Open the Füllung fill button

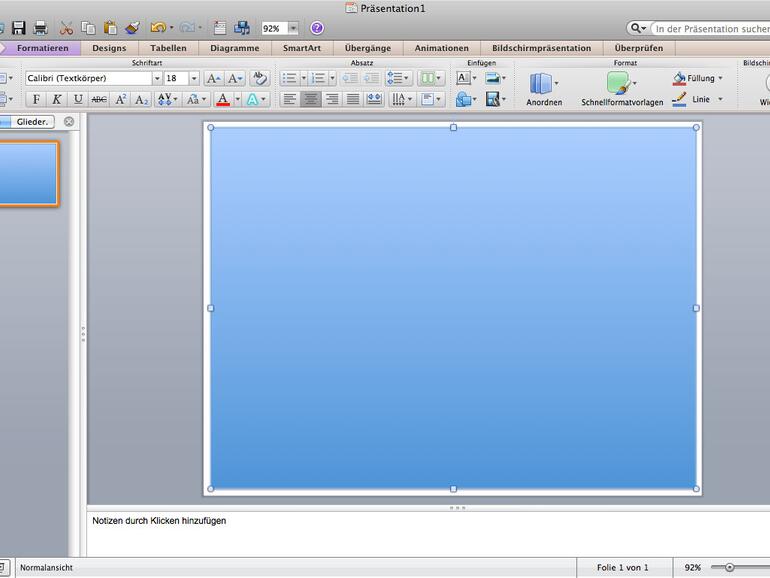click(x=699, y=78)
